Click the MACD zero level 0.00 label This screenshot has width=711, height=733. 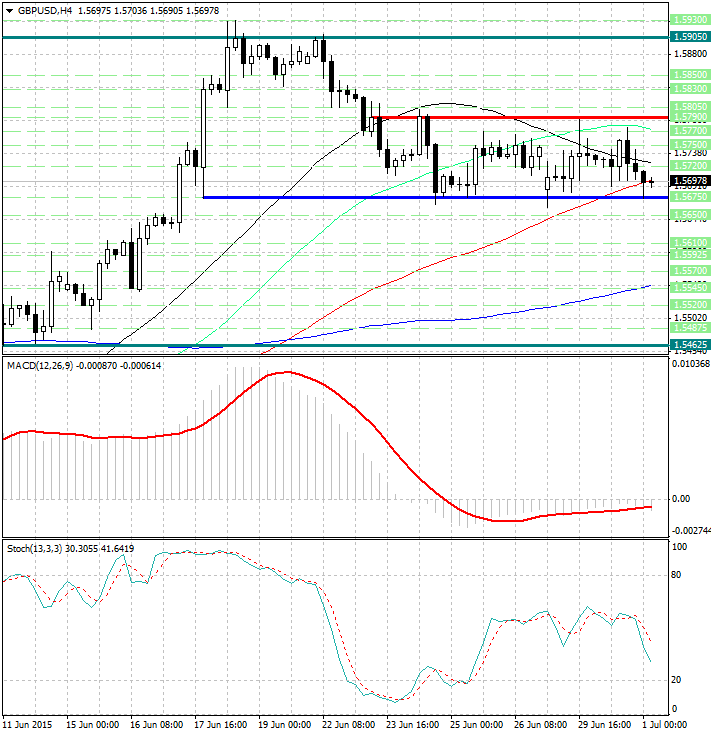681,499
